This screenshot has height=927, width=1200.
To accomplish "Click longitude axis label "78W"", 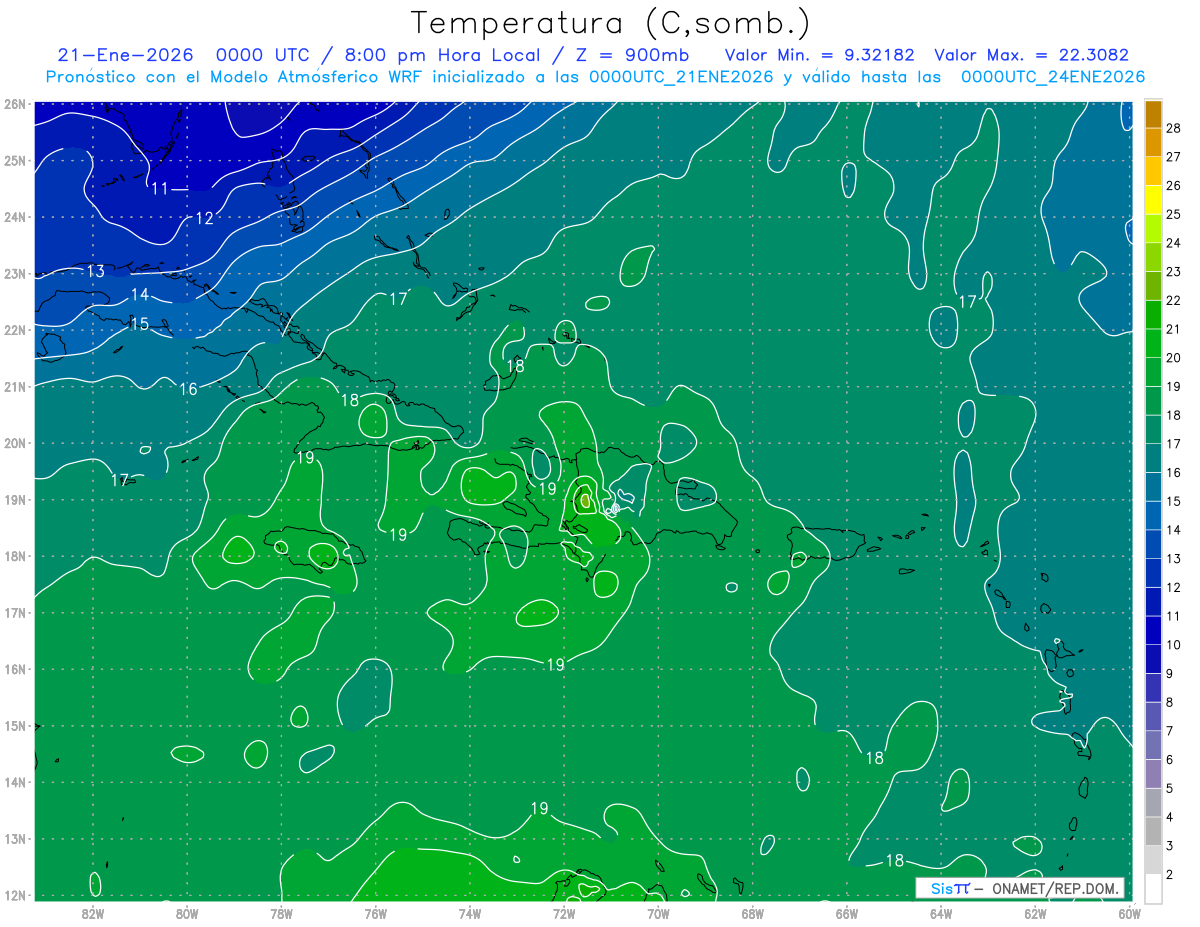I will pyautogui.click(x=281, y=913).
